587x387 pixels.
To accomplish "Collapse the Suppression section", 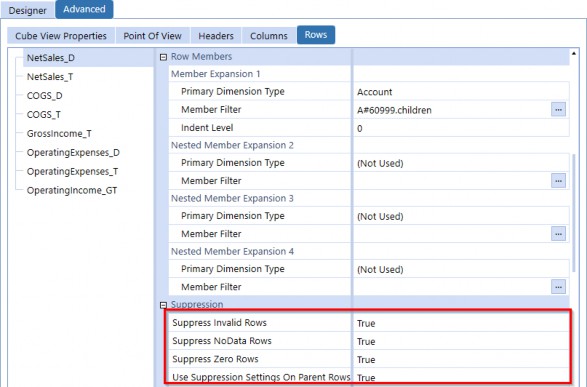I will pyautogui.click(x=163, y=305).
